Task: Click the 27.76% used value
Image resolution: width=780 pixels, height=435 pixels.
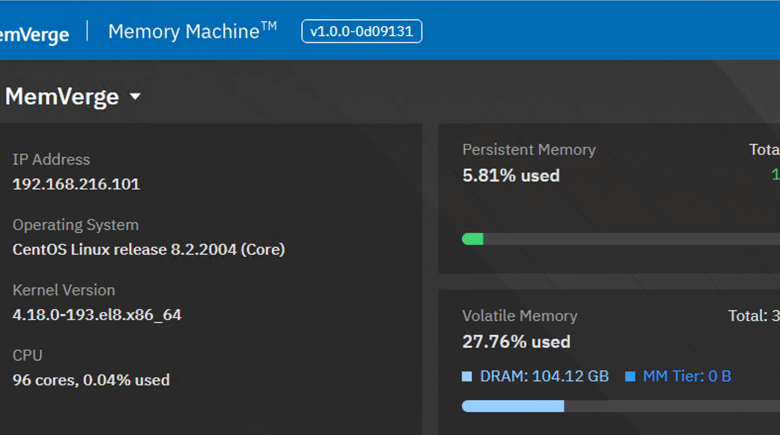Action: (516, 342)
